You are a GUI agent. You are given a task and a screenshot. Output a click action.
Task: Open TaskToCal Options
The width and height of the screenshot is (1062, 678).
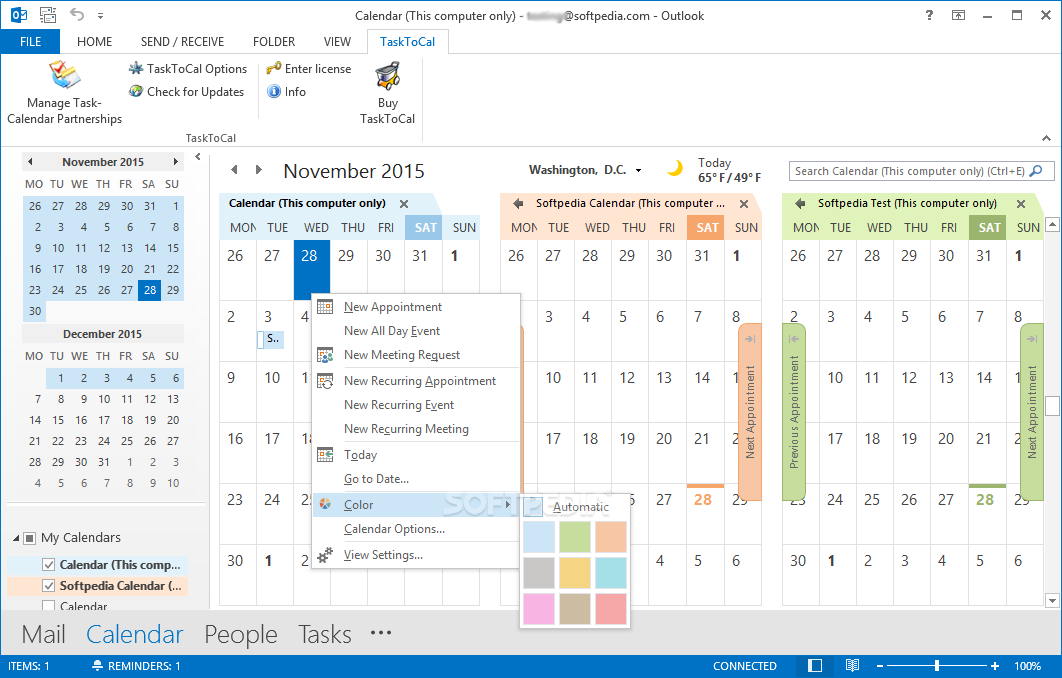click(188, 68)
